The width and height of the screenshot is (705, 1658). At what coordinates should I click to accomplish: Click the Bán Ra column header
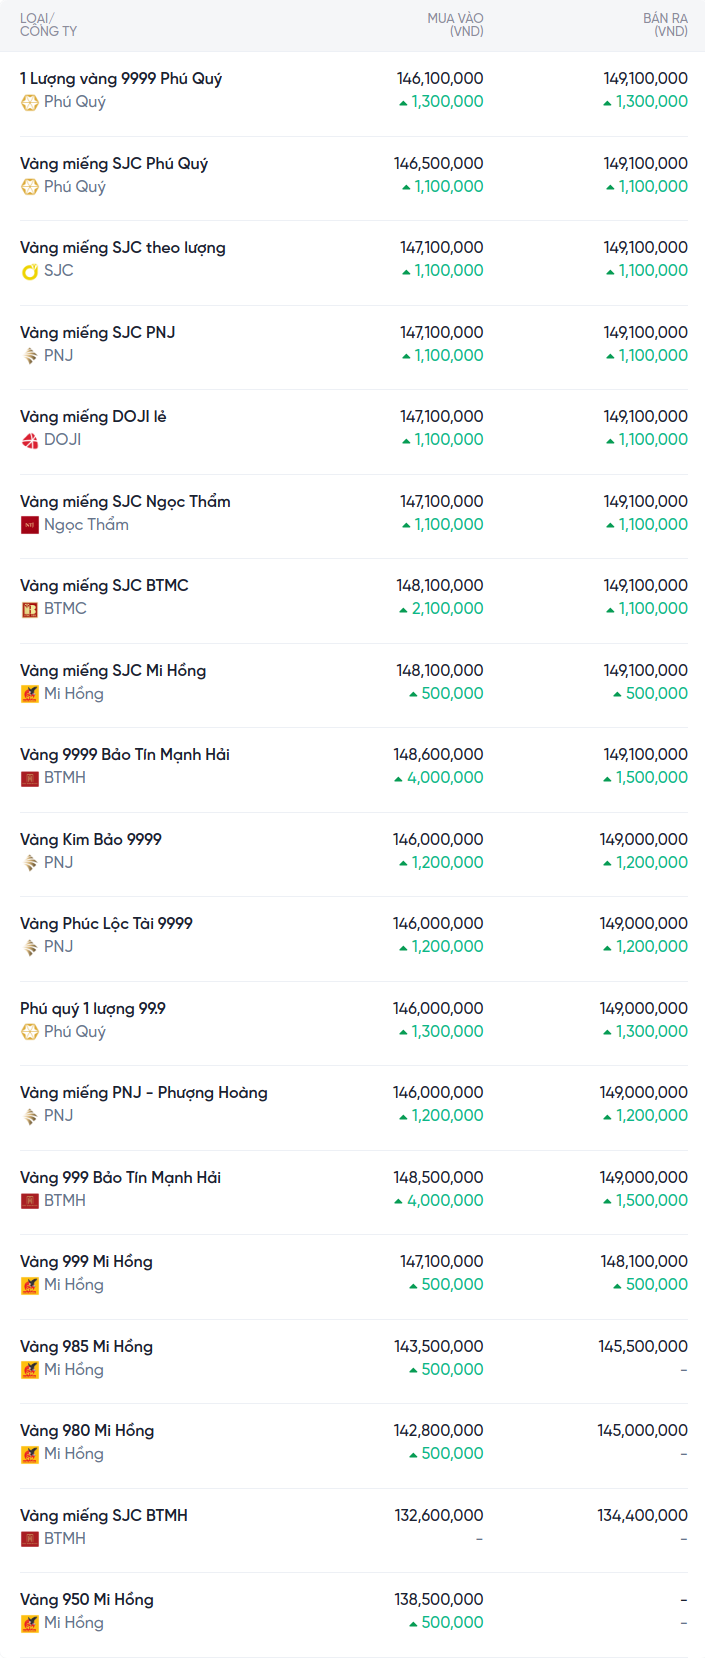[665, 25]
